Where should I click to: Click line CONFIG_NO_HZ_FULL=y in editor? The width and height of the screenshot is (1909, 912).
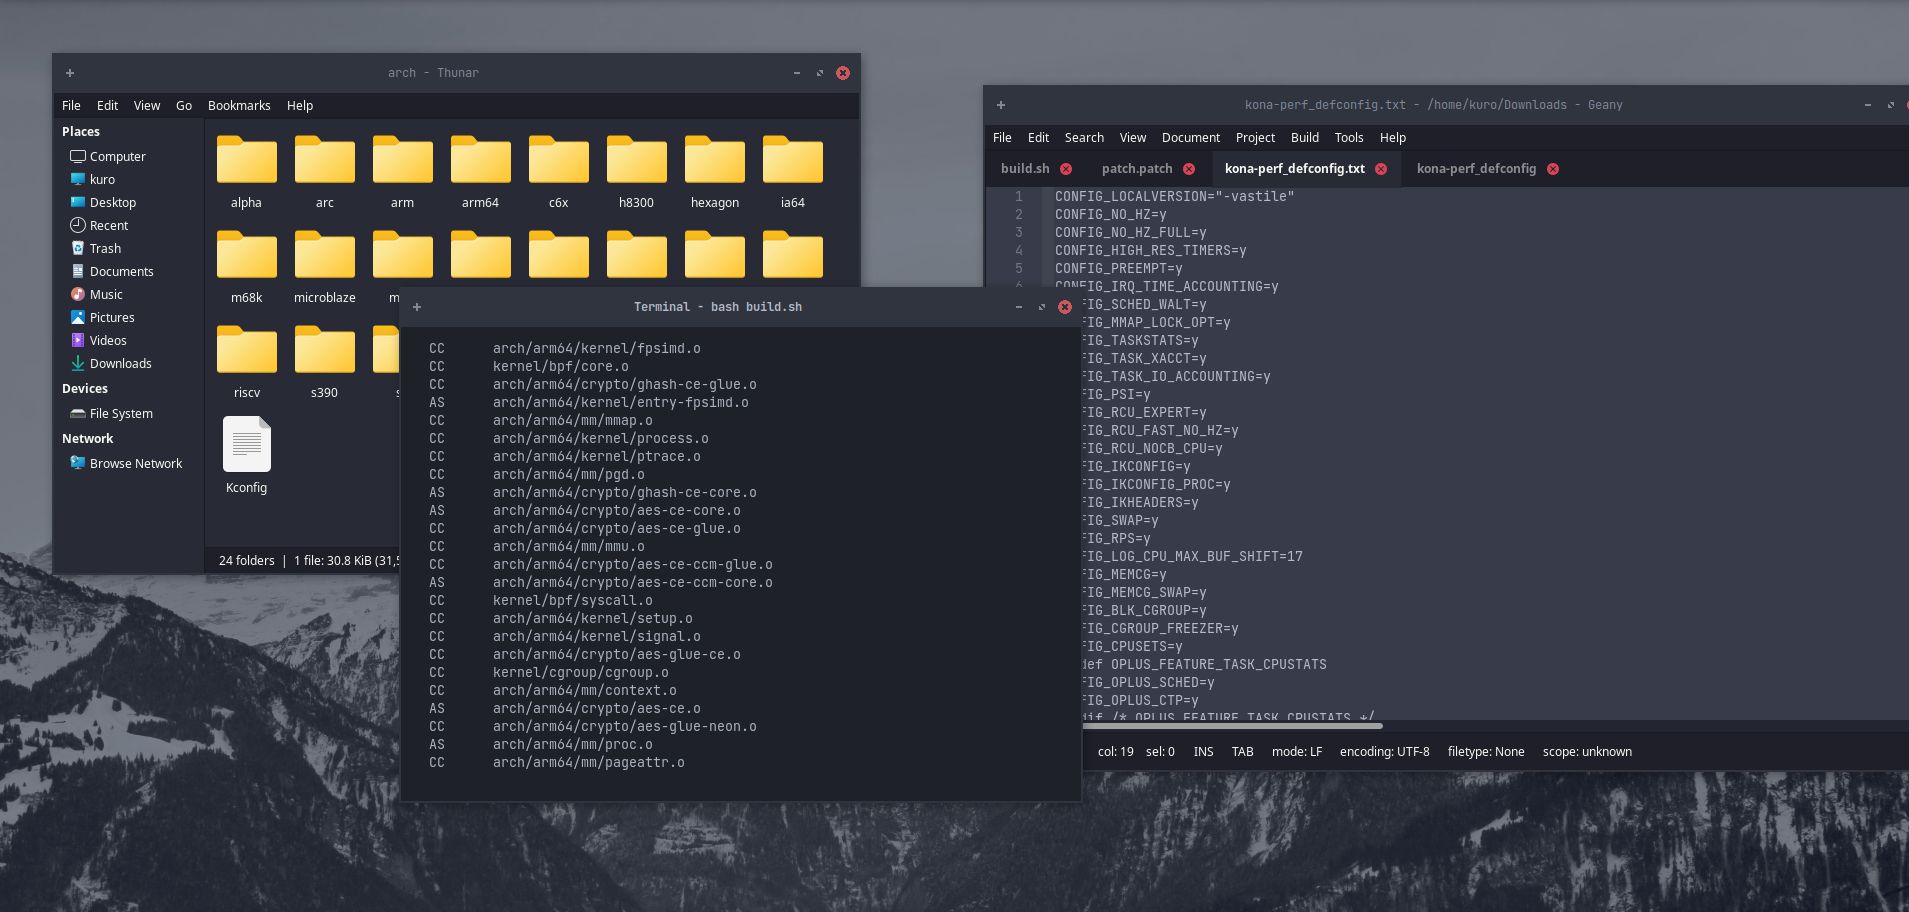1130,232
